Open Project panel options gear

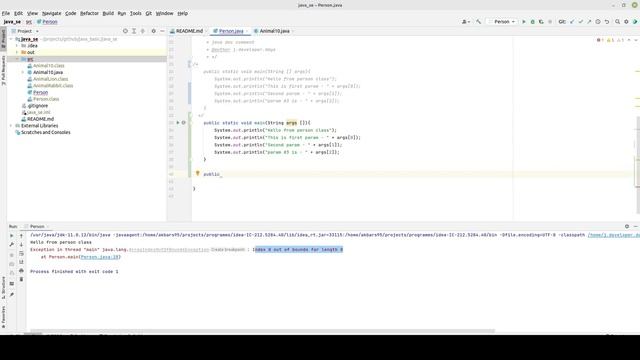click(153, 31)
